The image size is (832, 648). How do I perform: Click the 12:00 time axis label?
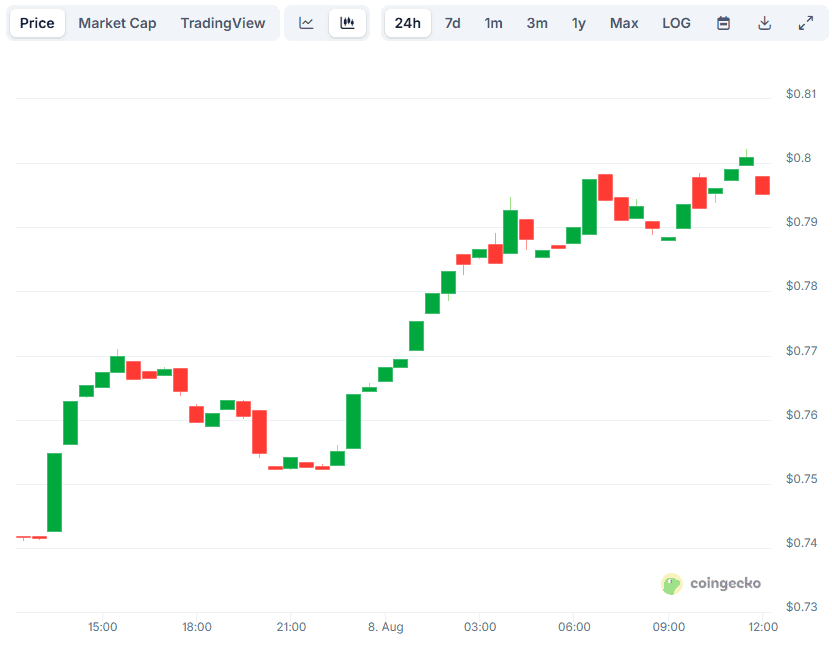click(763, 627)
